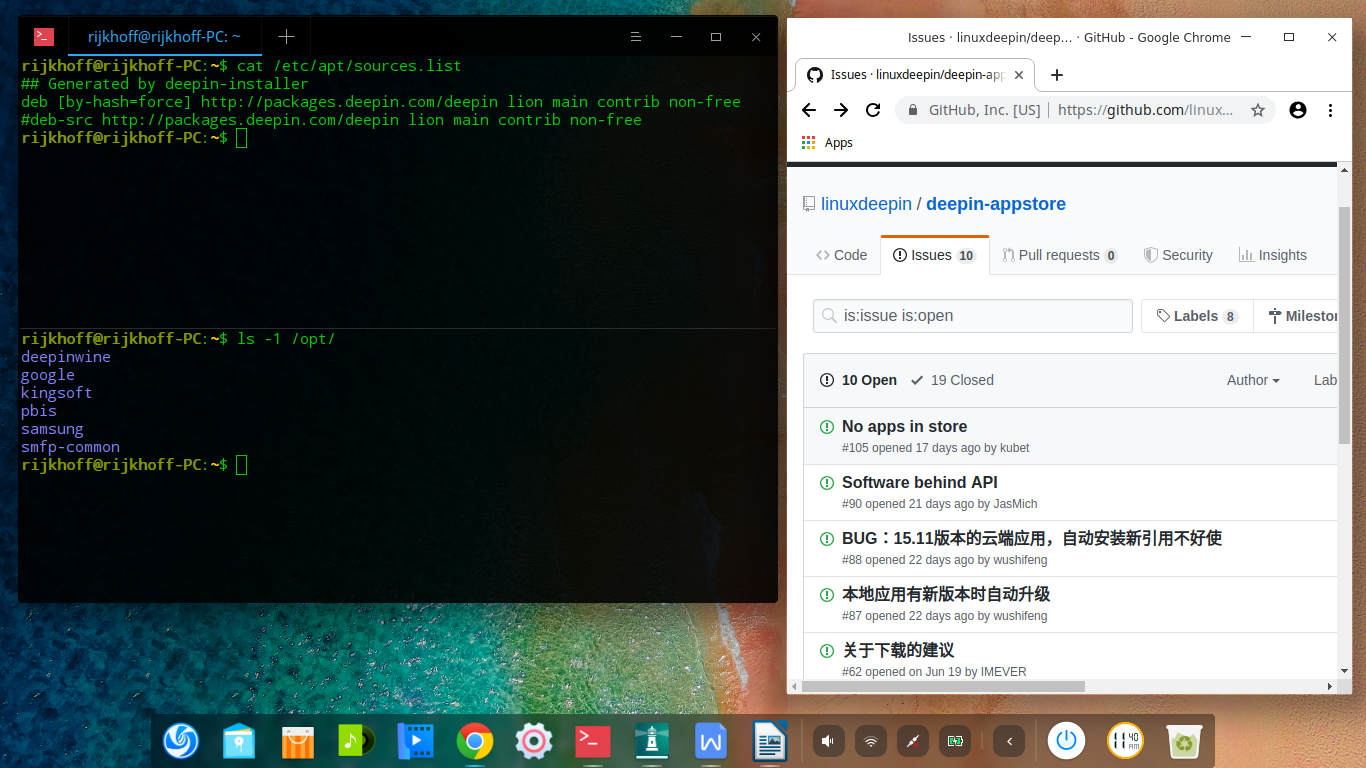This screenshot has height=768, width=1366.
Task: Click the compass tray icon in dock
Action: [x=912, y=741]
